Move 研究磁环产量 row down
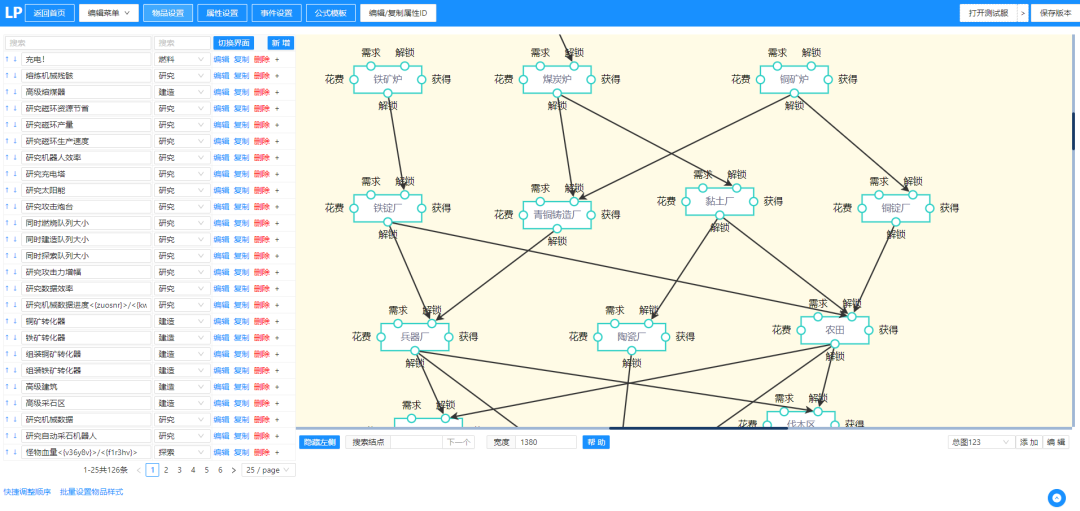Viewport: 1080px width, 511px height. [x=14, y=125]
